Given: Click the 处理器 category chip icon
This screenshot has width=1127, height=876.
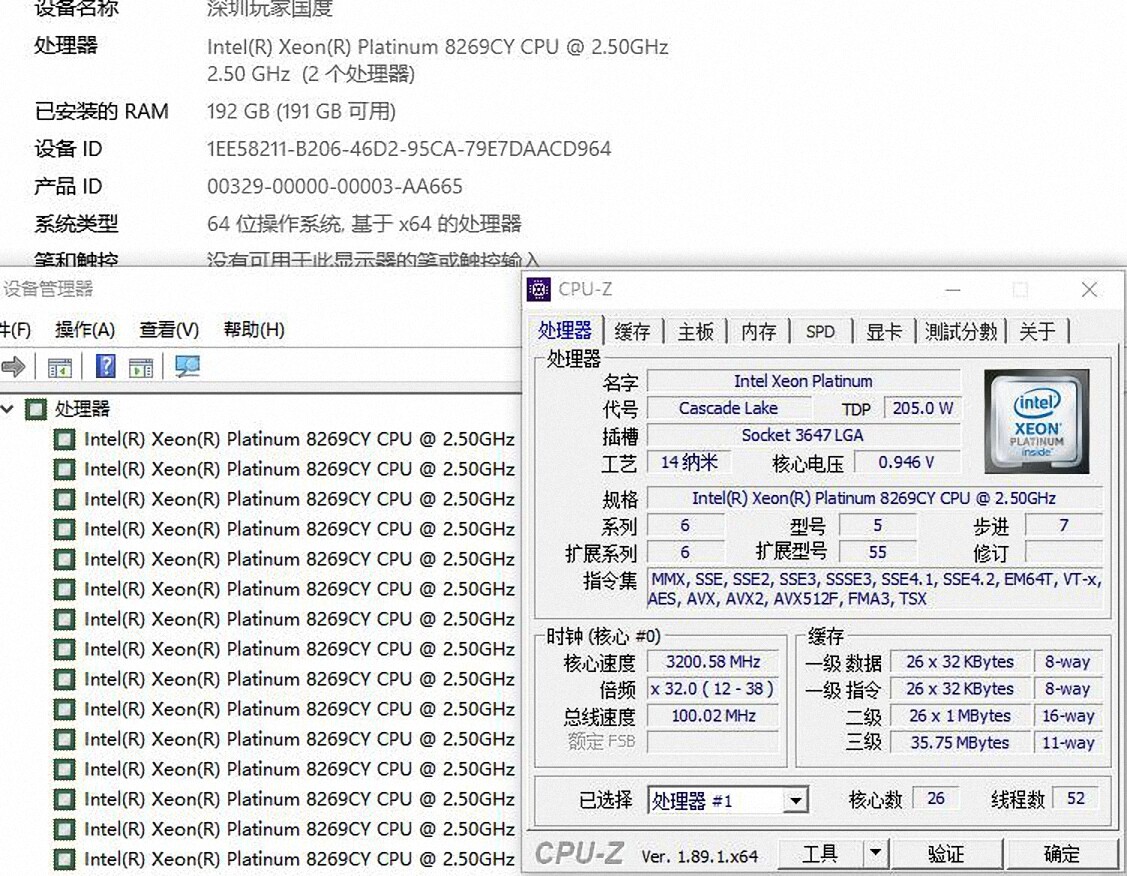Looking at the screenshot, I should (x=36, y=409).
